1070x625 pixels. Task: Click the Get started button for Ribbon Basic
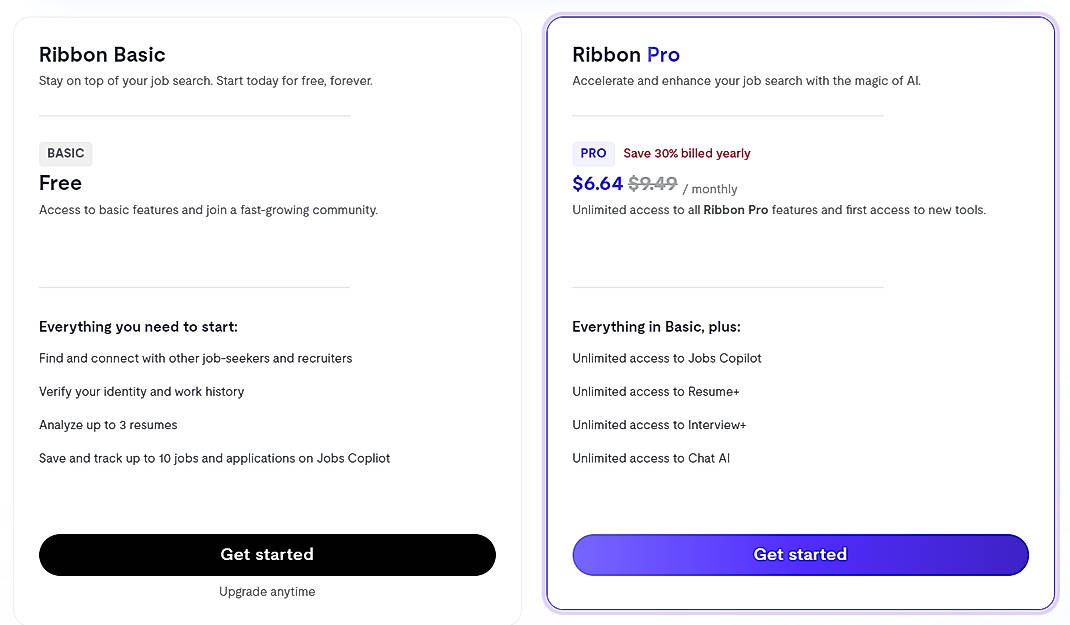[267, 555]
